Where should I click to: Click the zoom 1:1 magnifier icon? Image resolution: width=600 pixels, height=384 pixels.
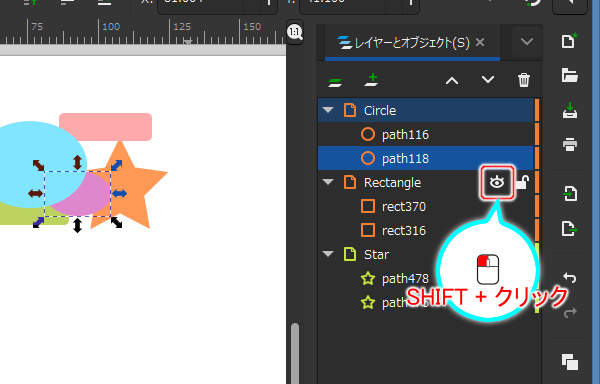[x=295, y=32]
